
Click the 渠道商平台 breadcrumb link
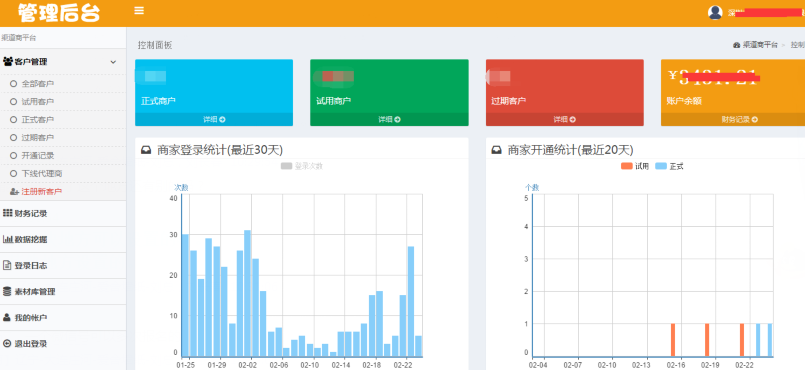[760, 45]
